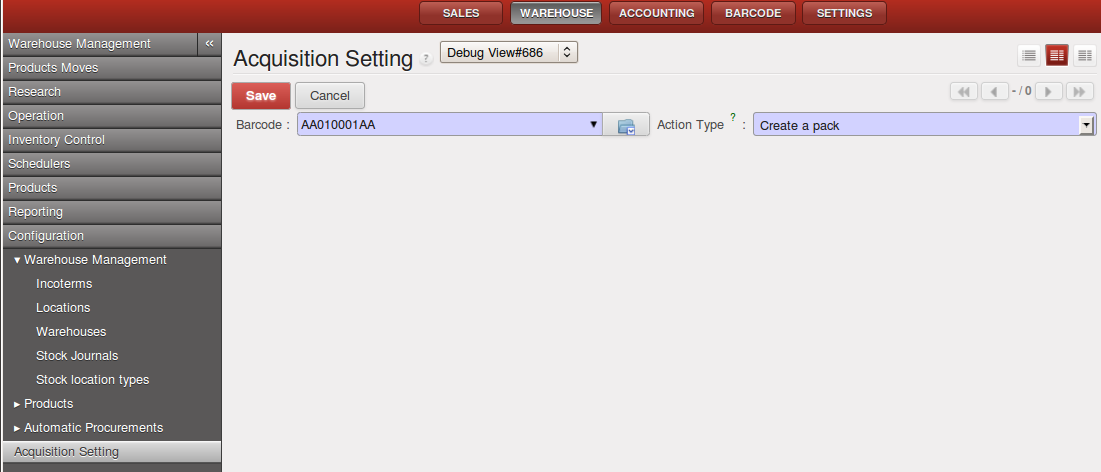Open the Debug View#686 dropdown
The width and height of the screenshot is (1101, 472).
(x=509, y=52)
